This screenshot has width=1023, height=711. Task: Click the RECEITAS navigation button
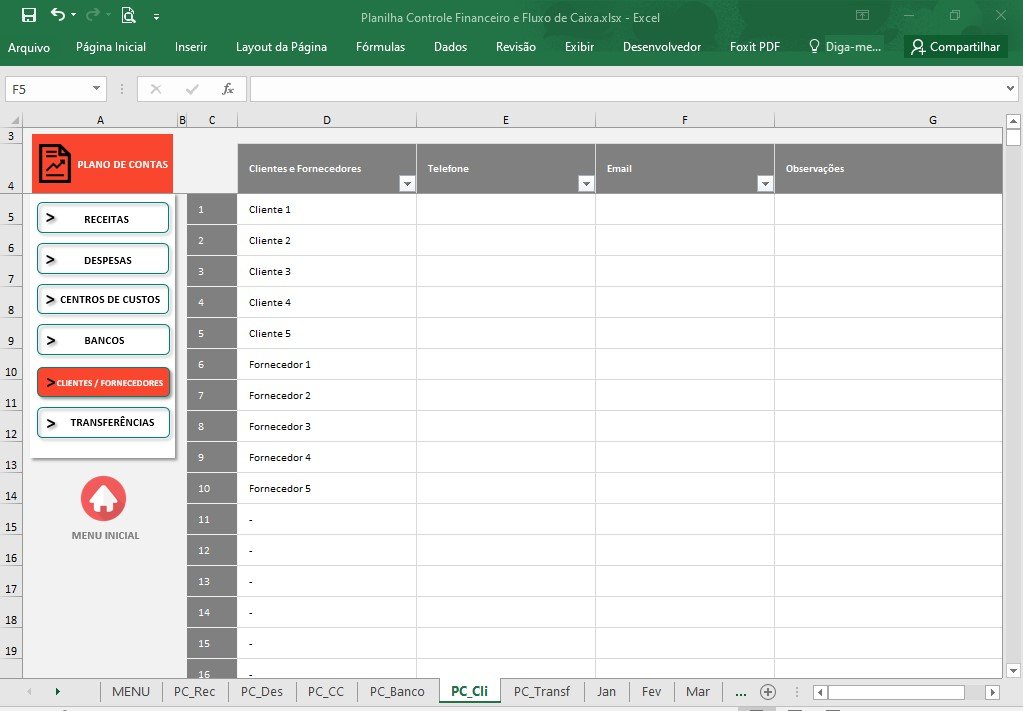point(103,219)
